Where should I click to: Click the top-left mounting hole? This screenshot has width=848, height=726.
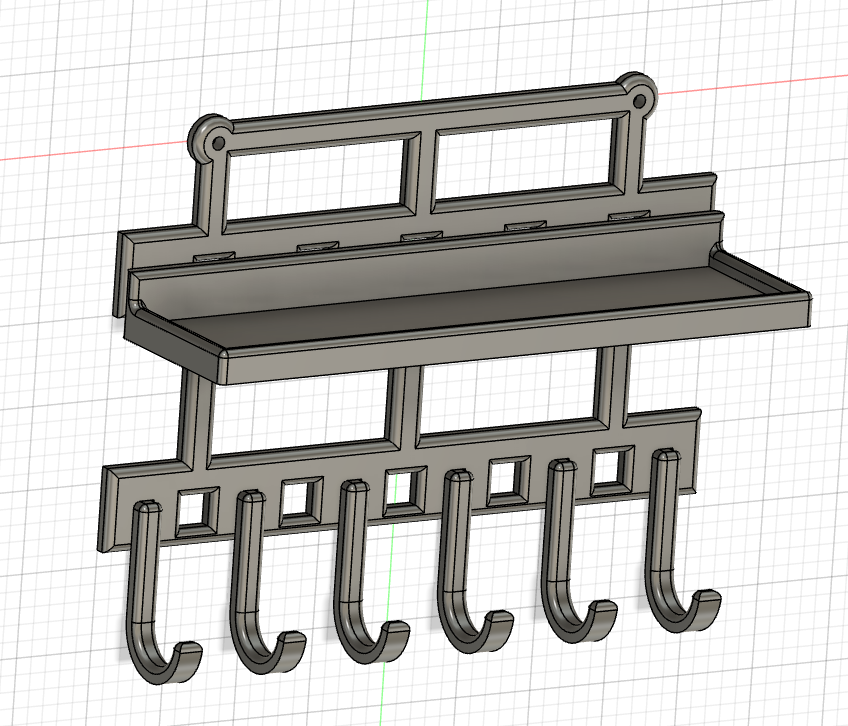point(219,143)
